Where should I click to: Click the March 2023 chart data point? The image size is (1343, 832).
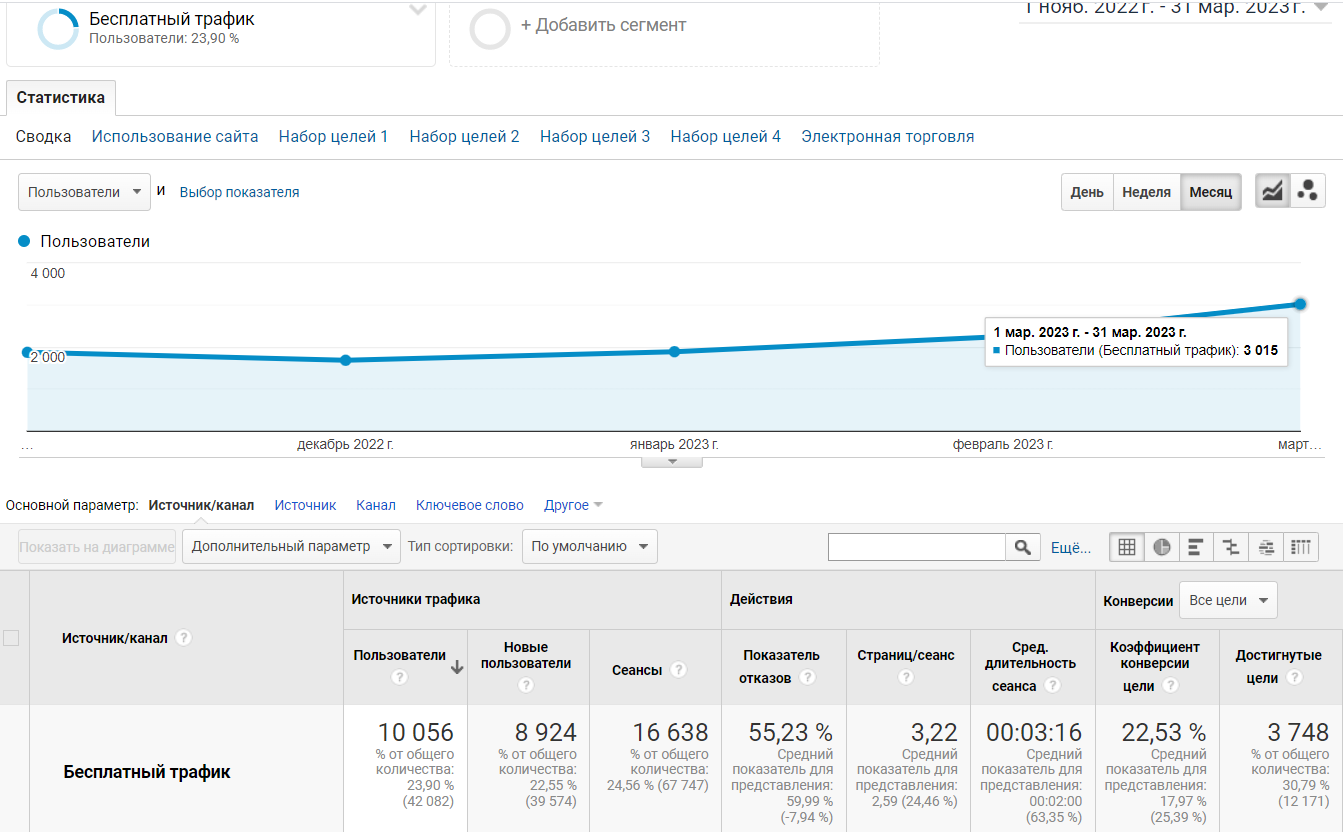(x=1300, y=303)
